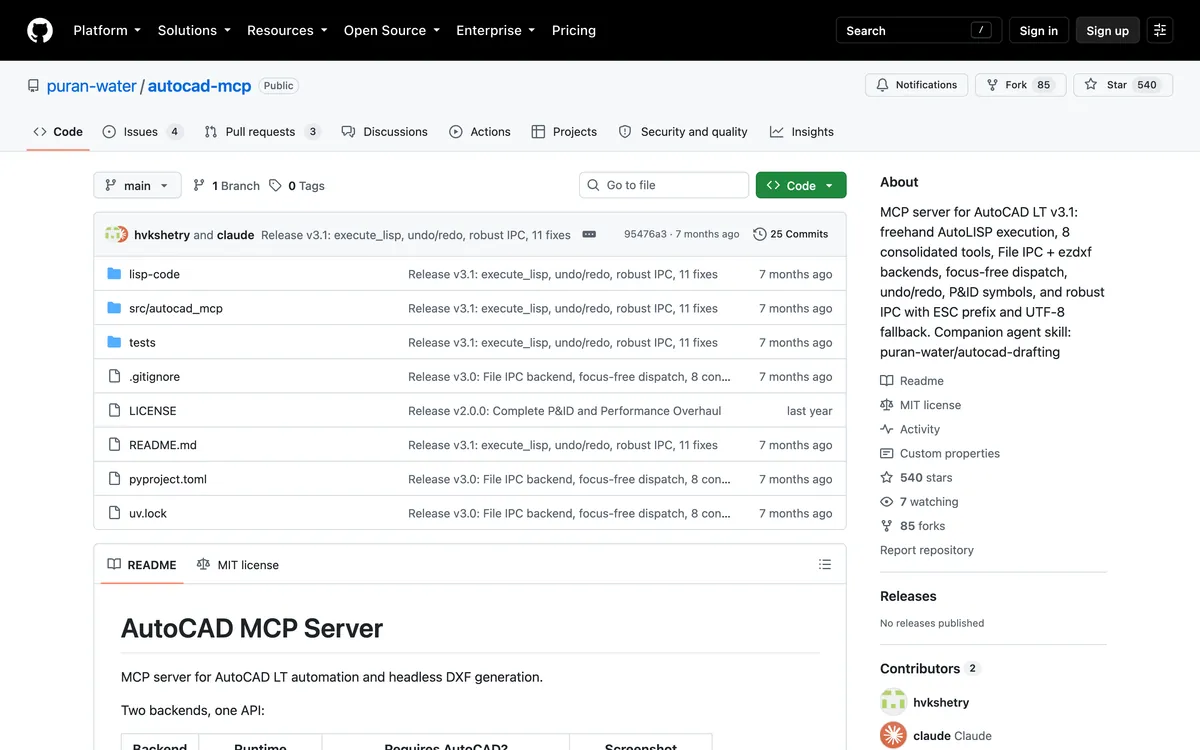Switch to the Projects tab

(564, 132)
